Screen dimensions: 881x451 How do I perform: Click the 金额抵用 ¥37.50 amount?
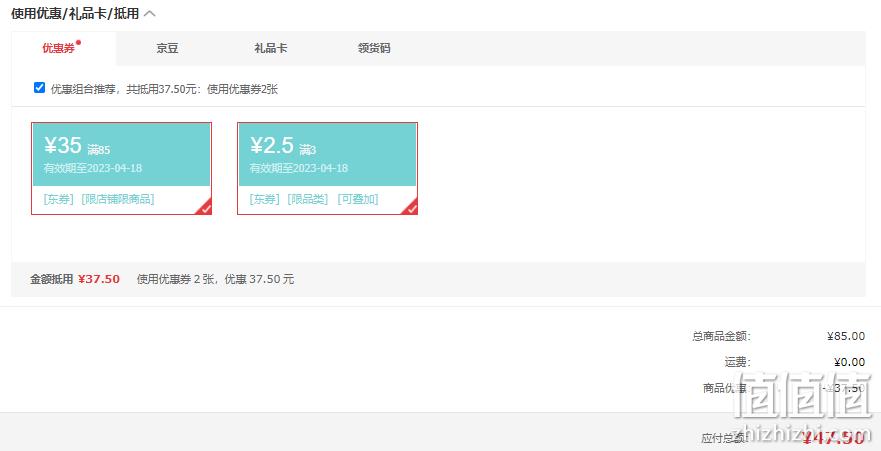point(99,279)
